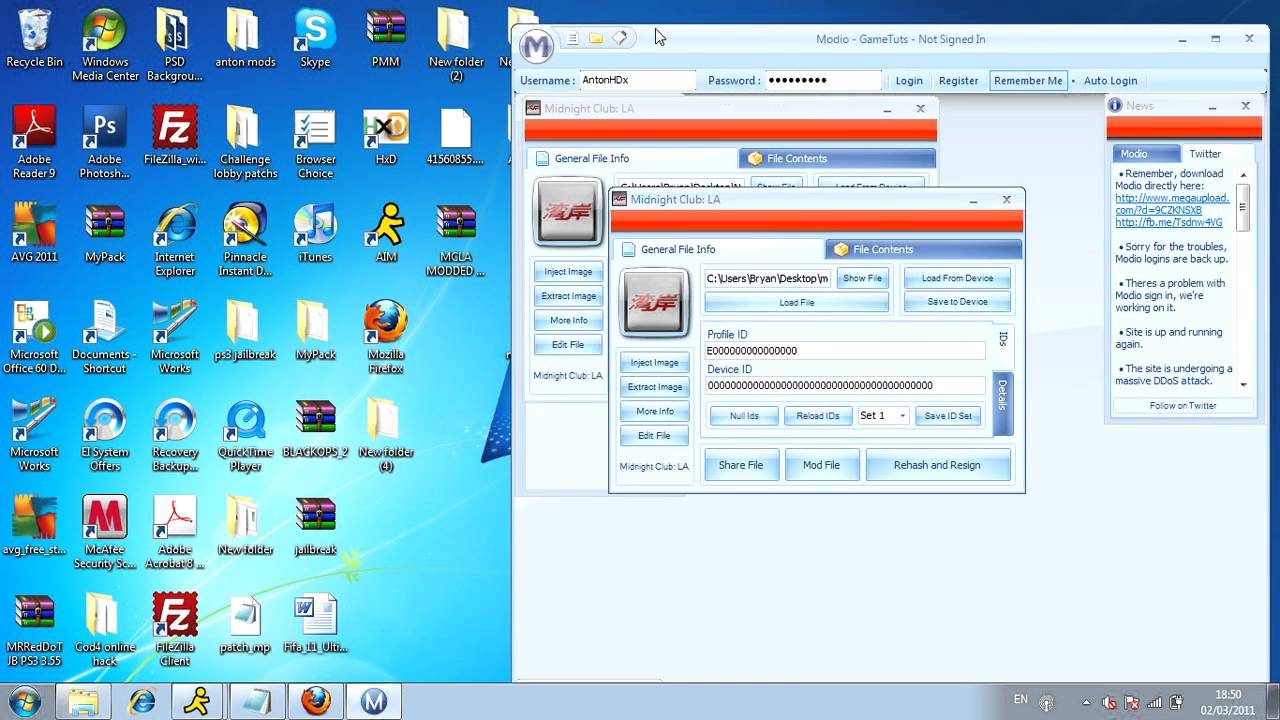Click the Save ID Set button
Viewport: 1280px width, 720px height.
click(x=948, y=416)
